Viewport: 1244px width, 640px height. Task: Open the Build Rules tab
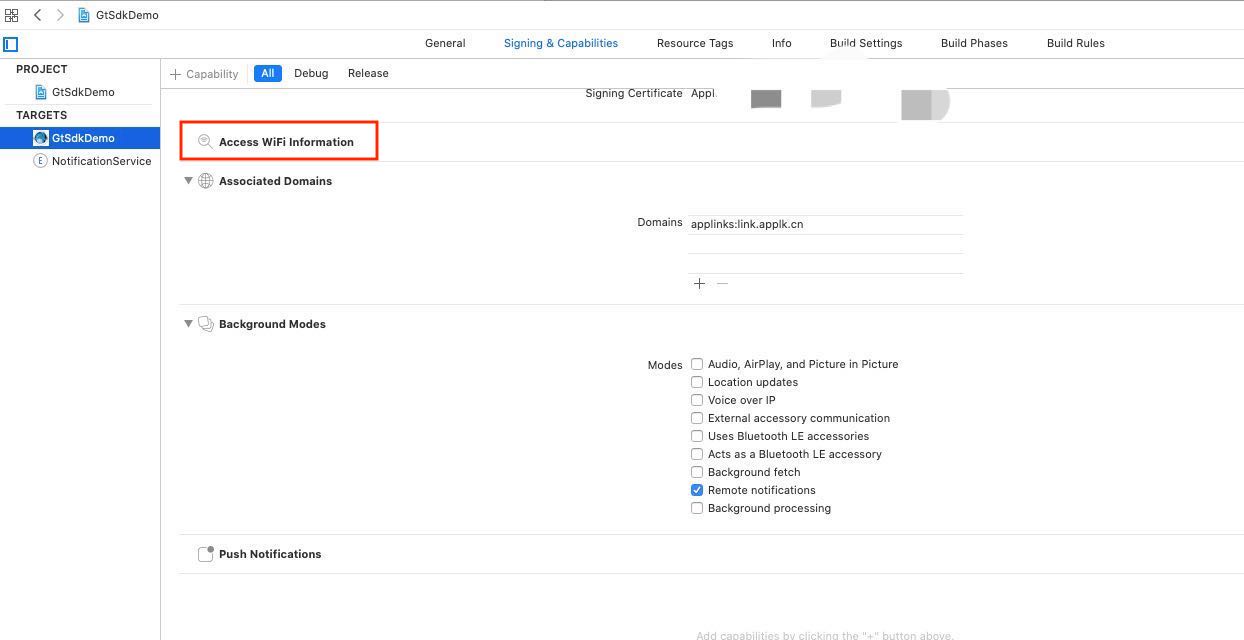tap(1076, 43)
